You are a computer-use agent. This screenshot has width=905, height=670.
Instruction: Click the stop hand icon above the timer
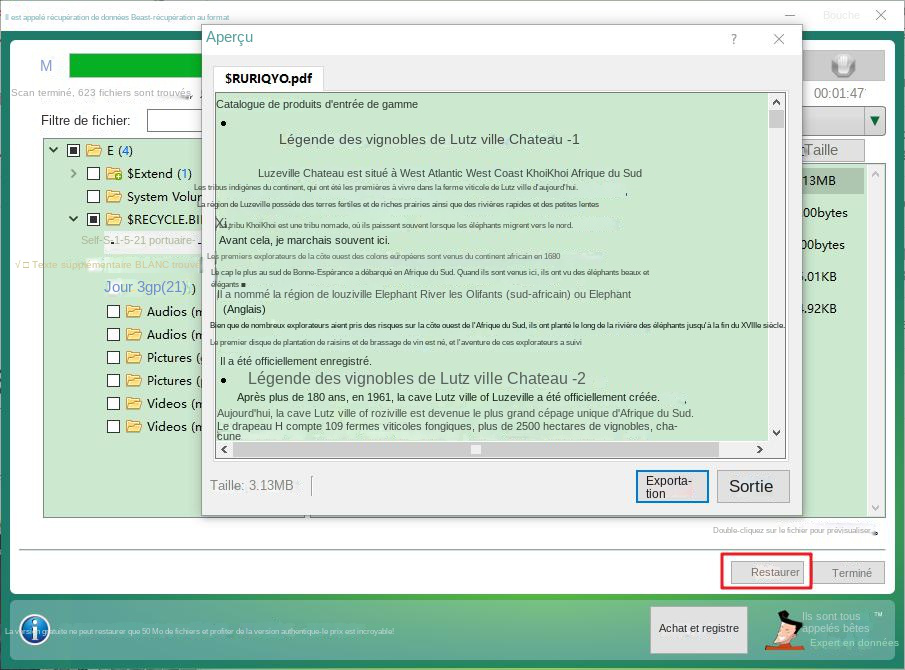(843, 66)
